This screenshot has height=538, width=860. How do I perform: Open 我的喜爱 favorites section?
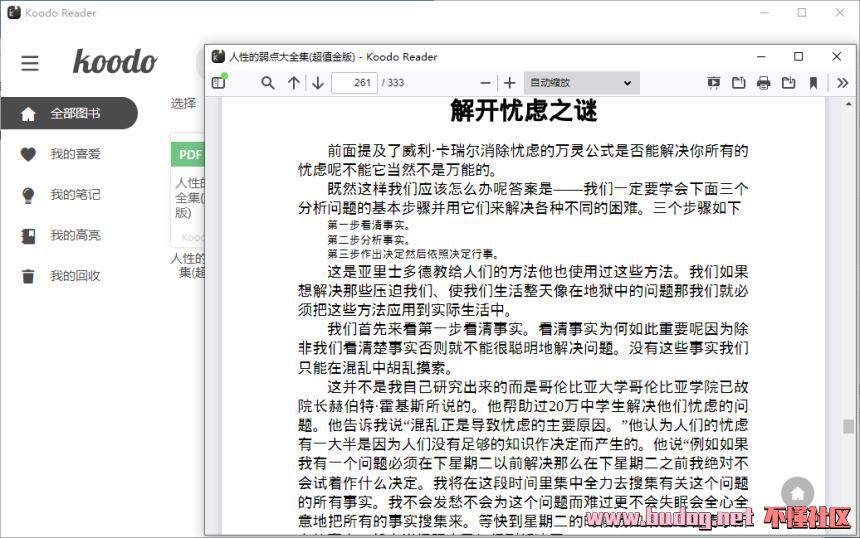pyautogui.click(x=75, y=154)
